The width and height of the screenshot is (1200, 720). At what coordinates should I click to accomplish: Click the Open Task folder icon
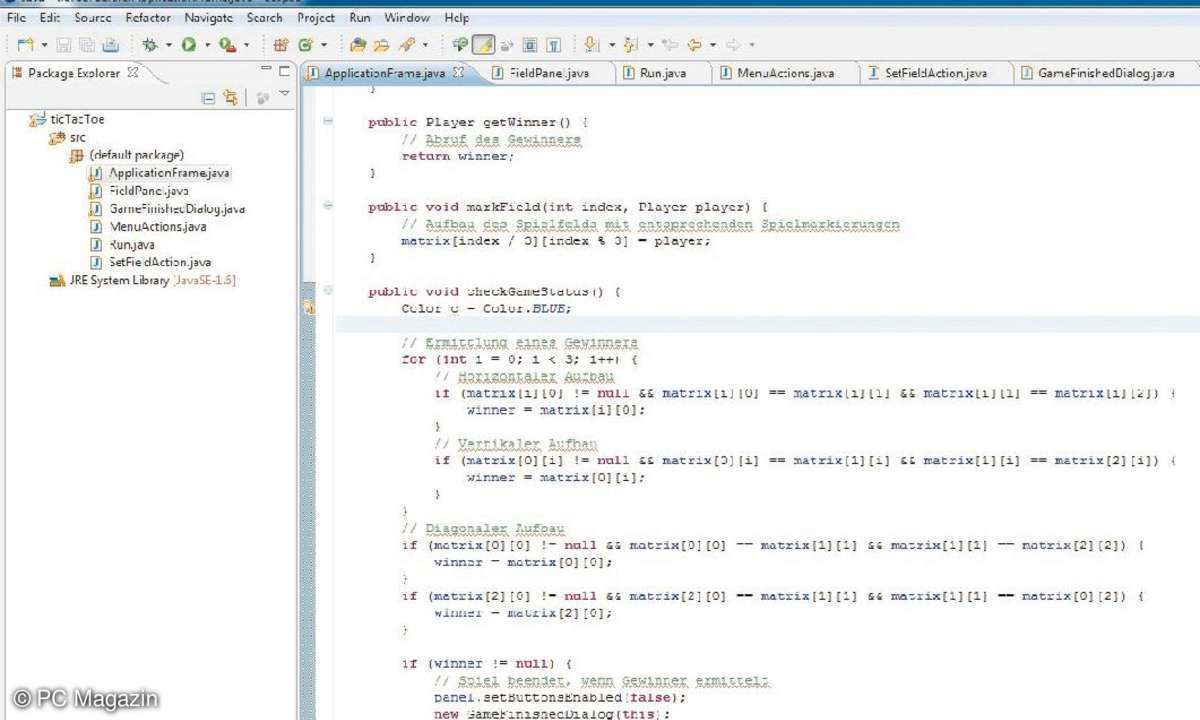tap(381, 45)
